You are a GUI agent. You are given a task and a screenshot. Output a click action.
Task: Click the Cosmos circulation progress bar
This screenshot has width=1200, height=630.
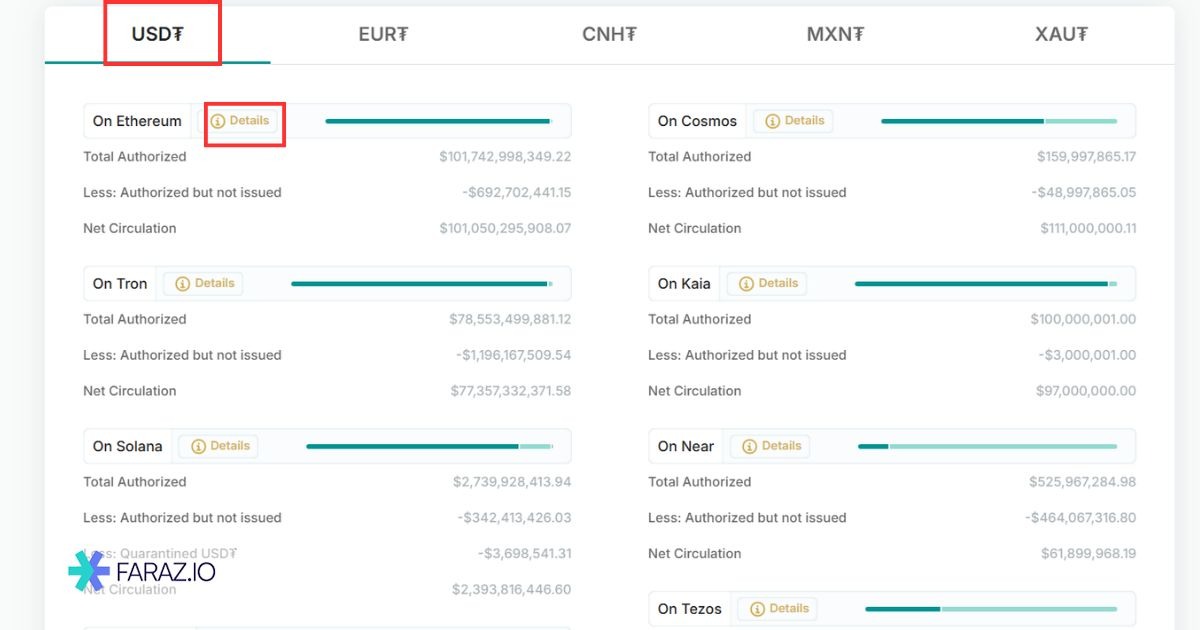pyautogui.click(x=999, y=120)
